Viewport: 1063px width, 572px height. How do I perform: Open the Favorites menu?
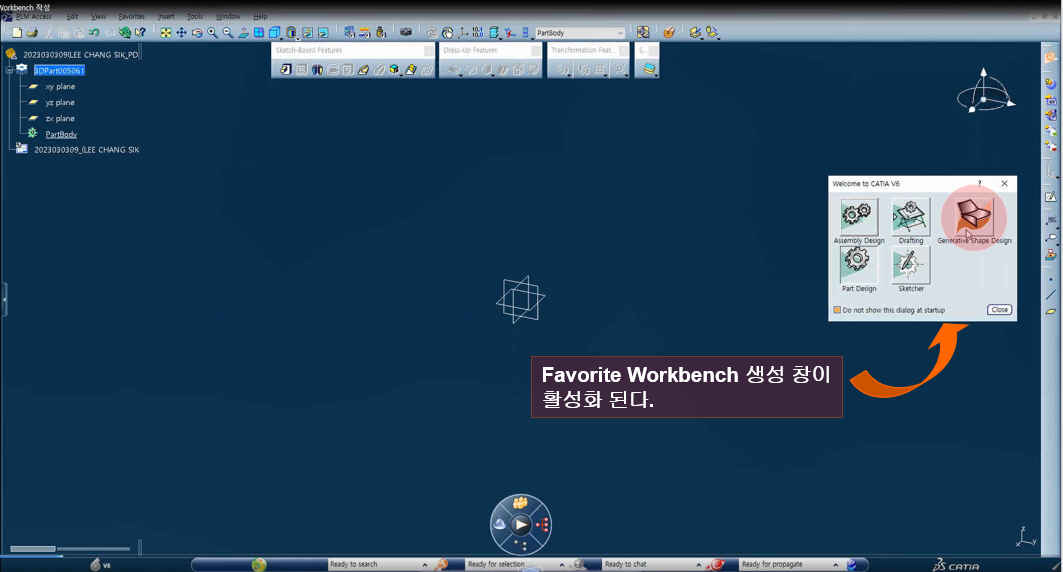point(131,17)
